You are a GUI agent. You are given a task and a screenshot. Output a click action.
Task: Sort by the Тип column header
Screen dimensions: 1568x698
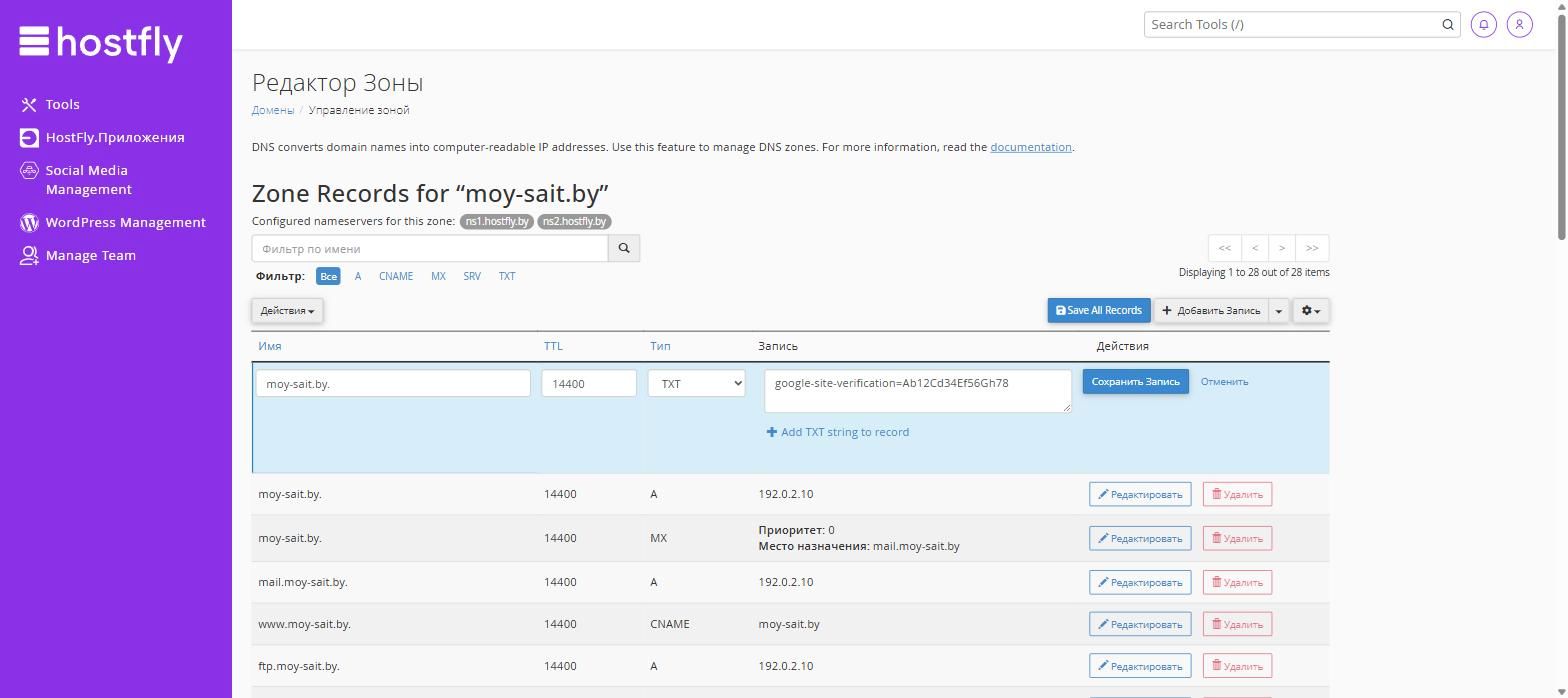(660, 346)
